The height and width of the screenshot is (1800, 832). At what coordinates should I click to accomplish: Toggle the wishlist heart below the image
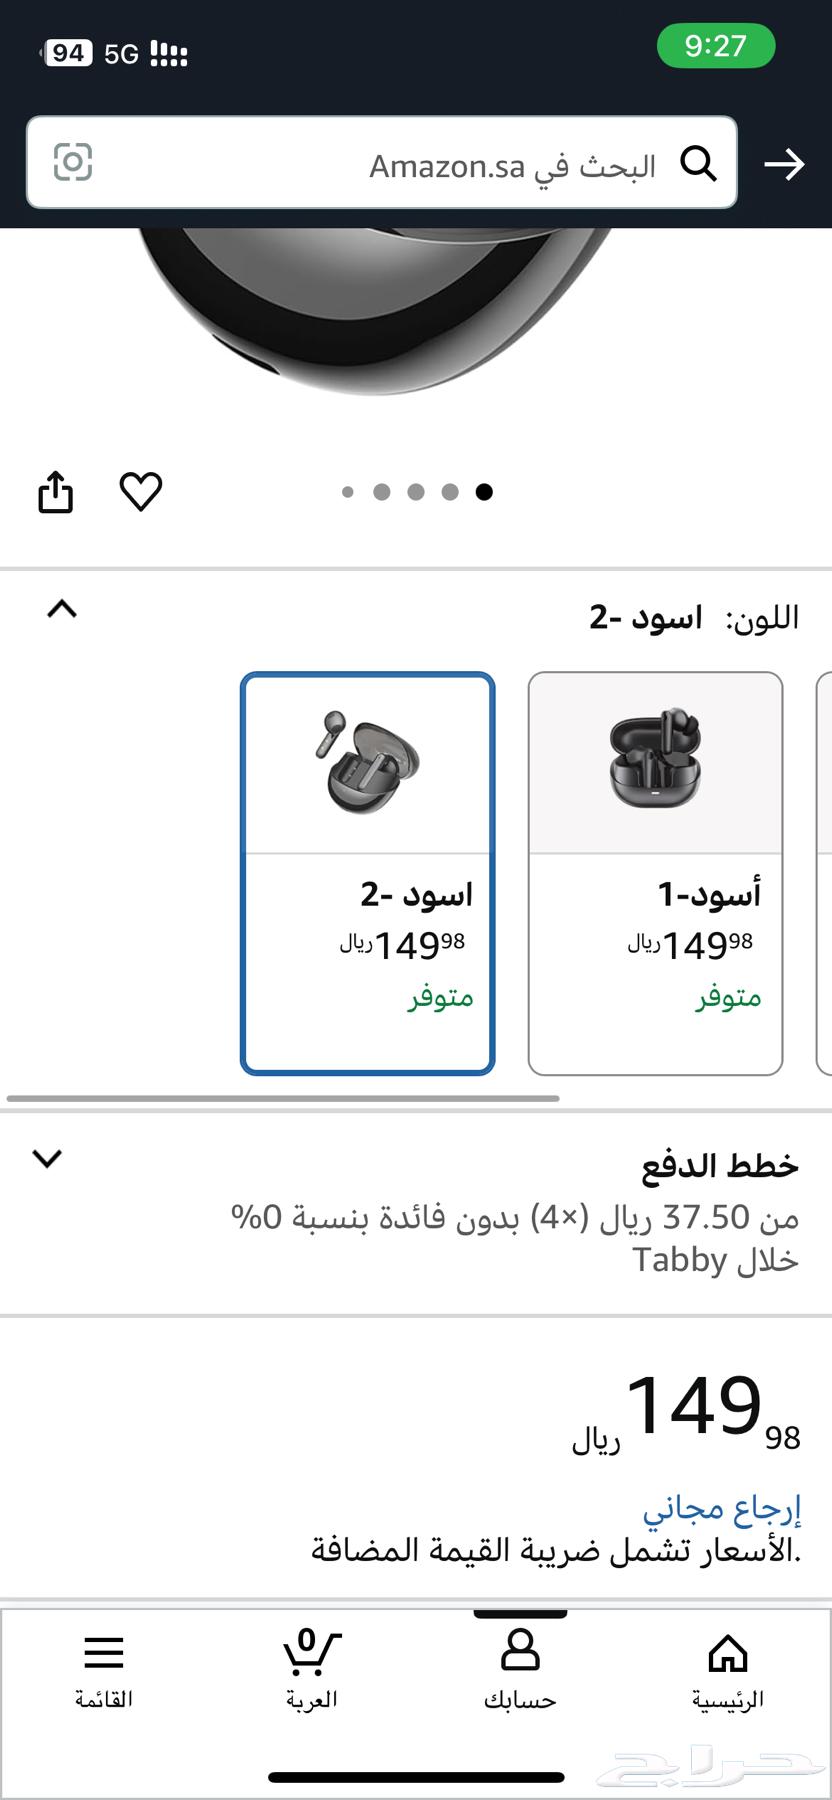coord(141,492)
